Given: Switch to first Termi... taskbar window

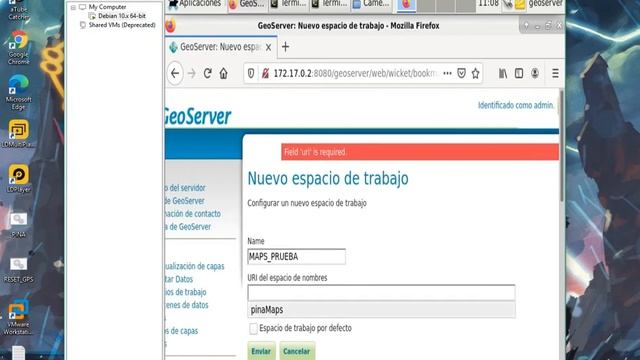Looking at the screenshot, I should (288, 4).
